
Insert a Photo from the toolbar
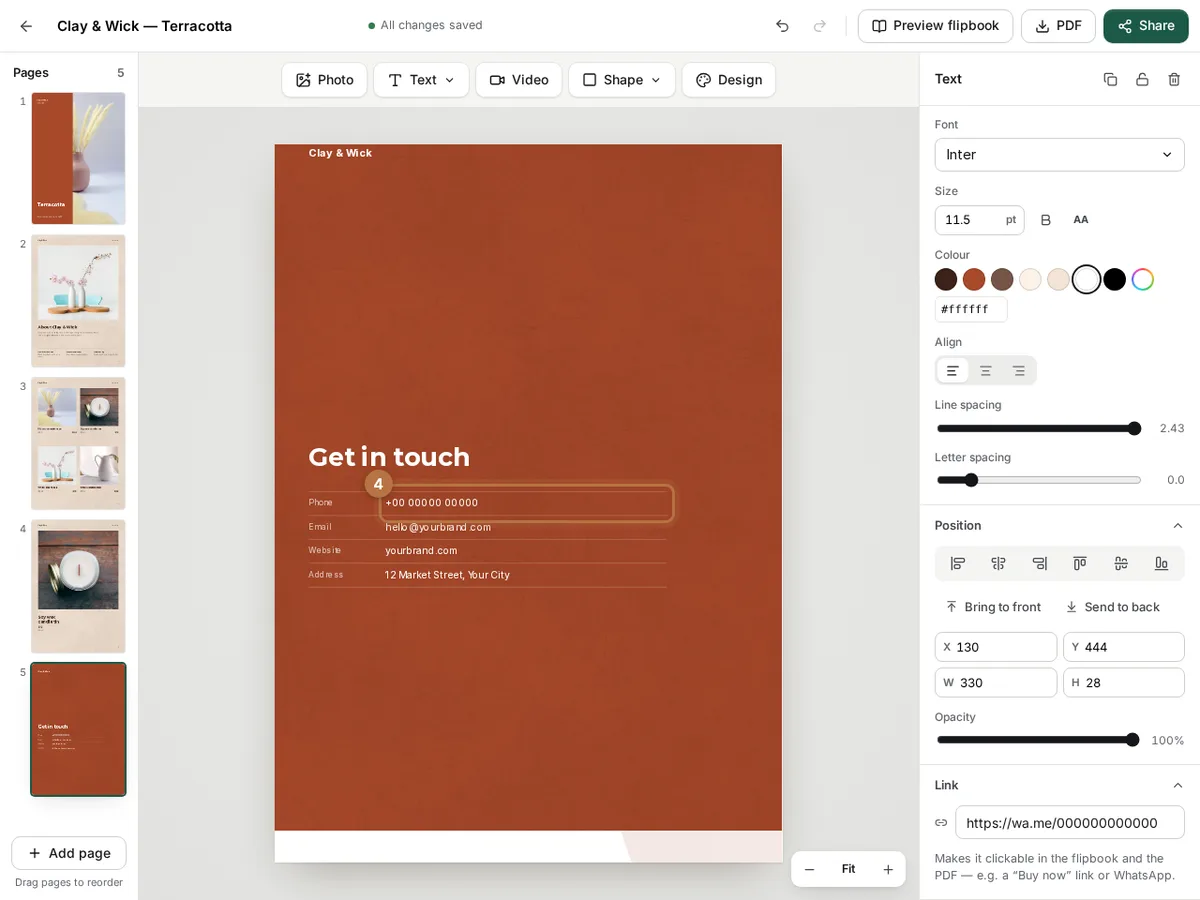(324, 80)
